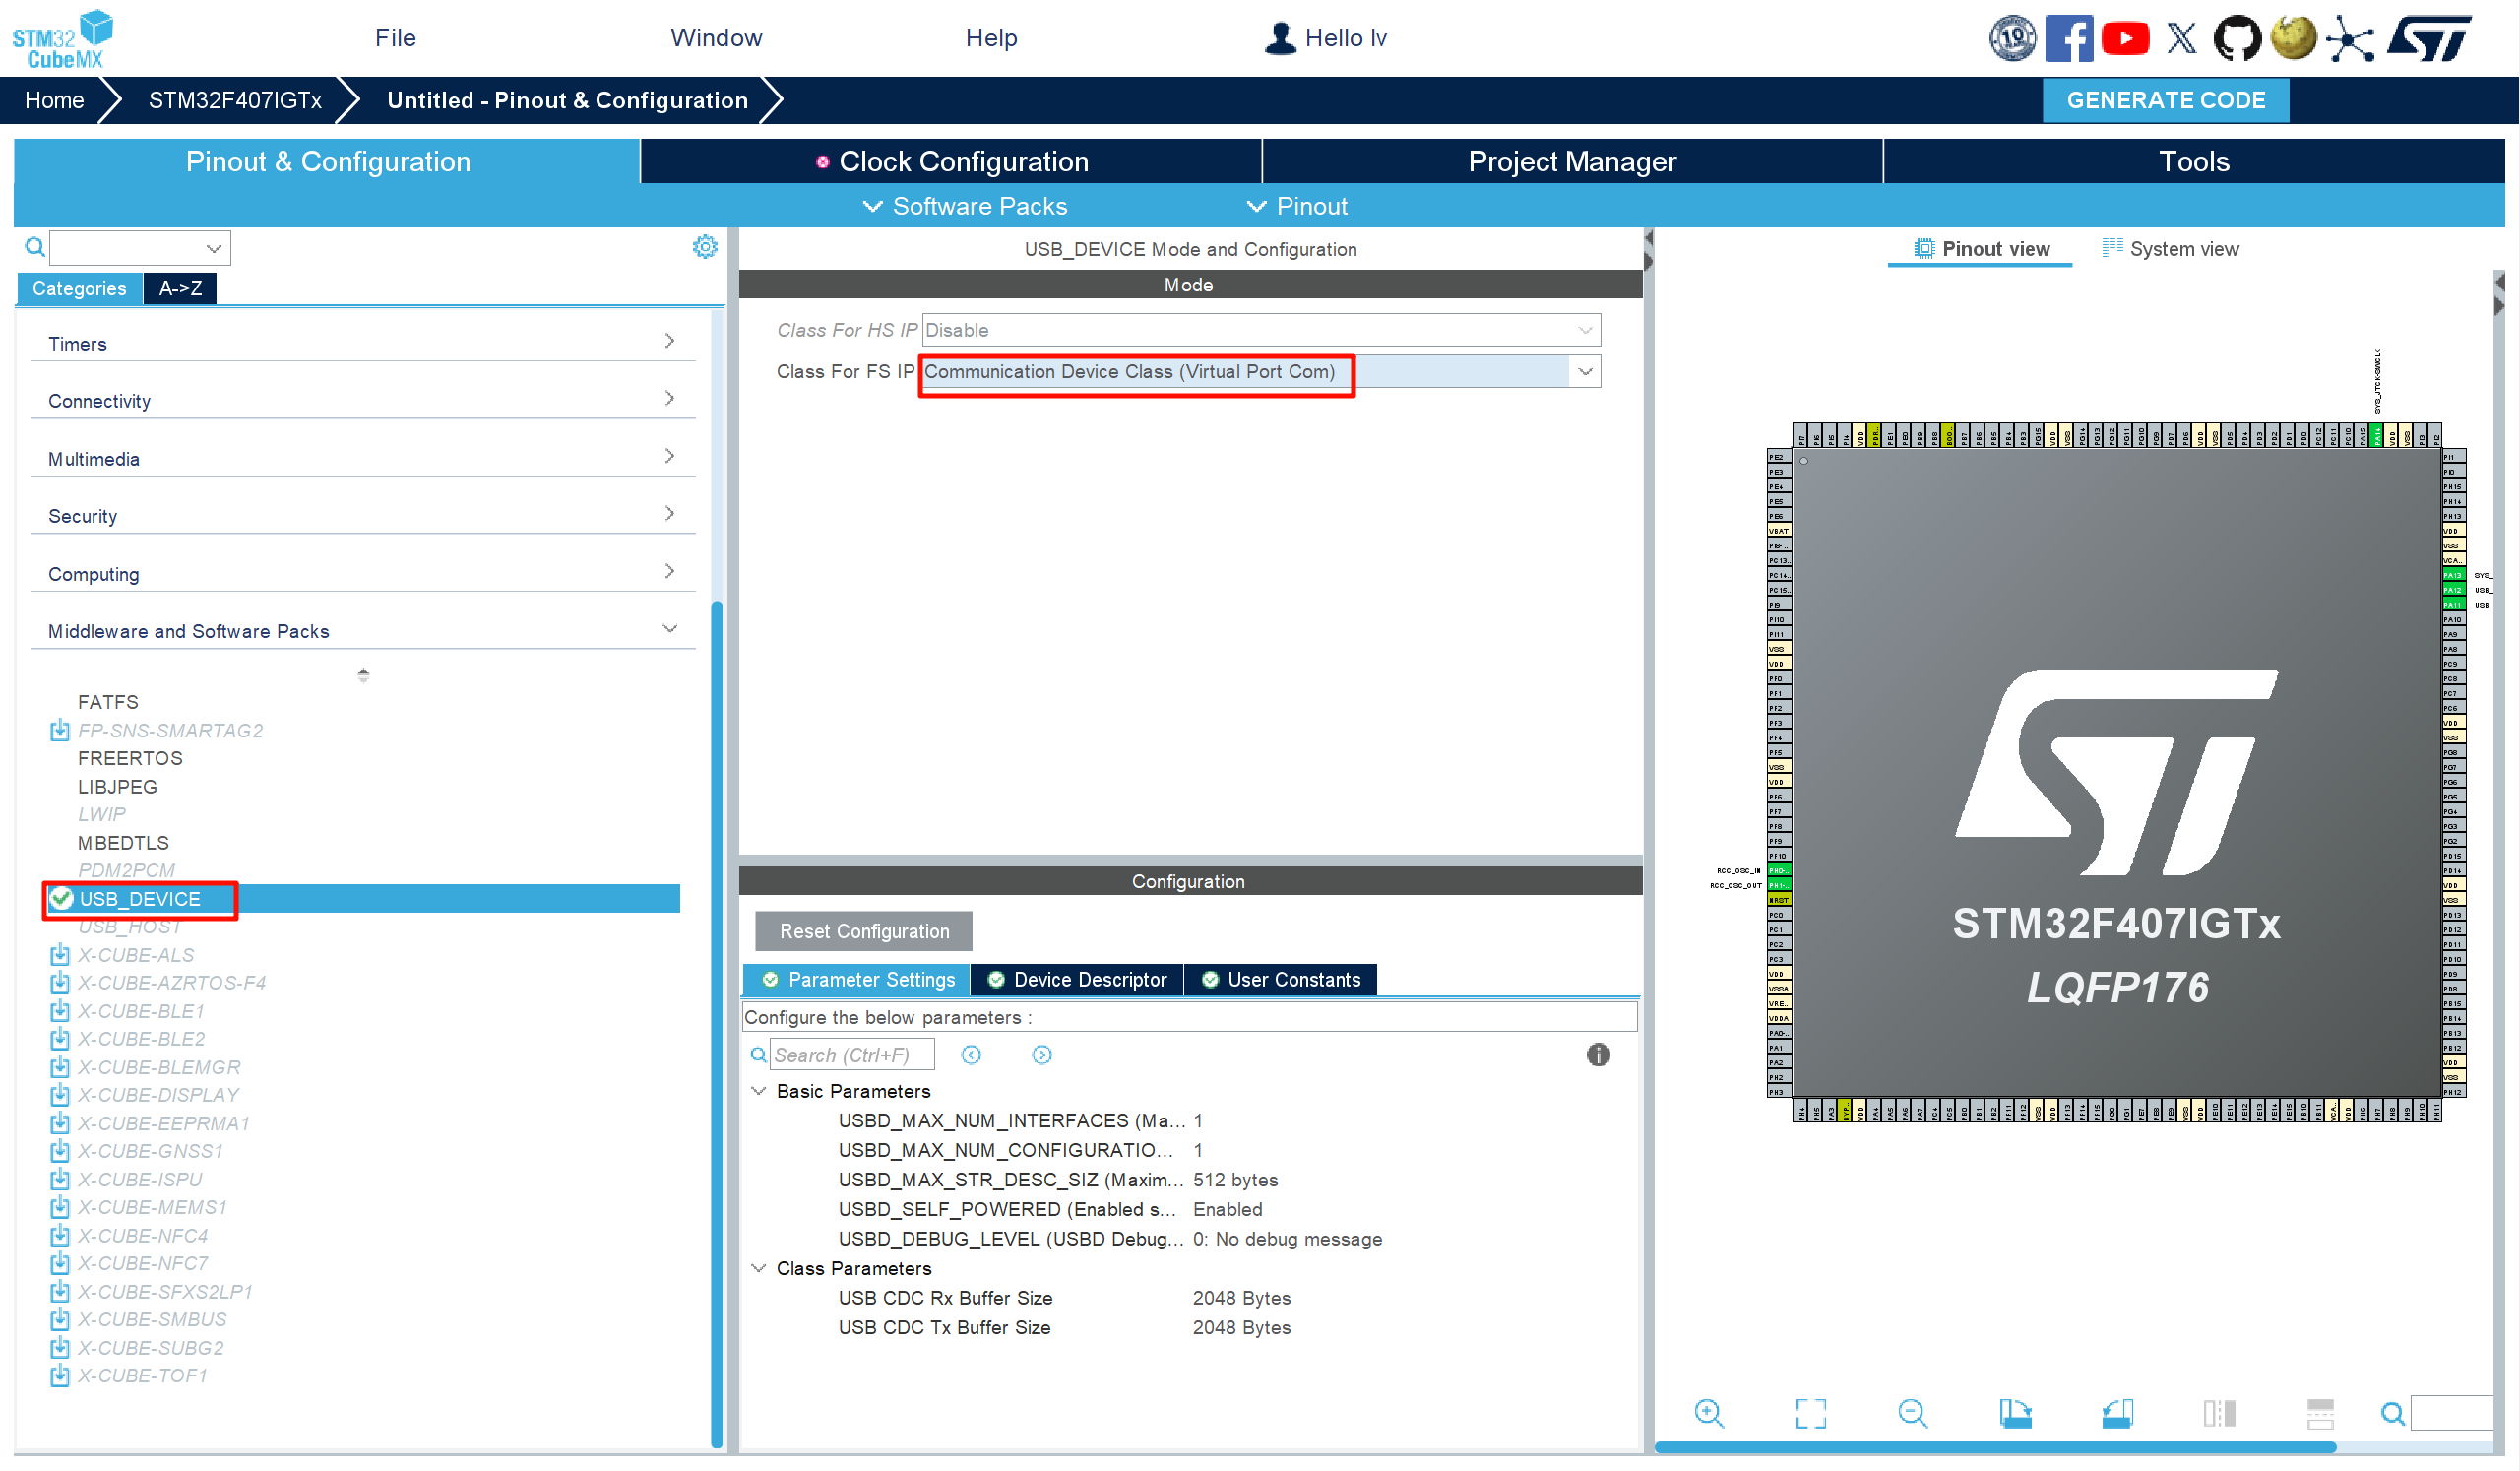Select FATFS in the middleware list
The image size is (2520, 1471).
pos(108,702)
